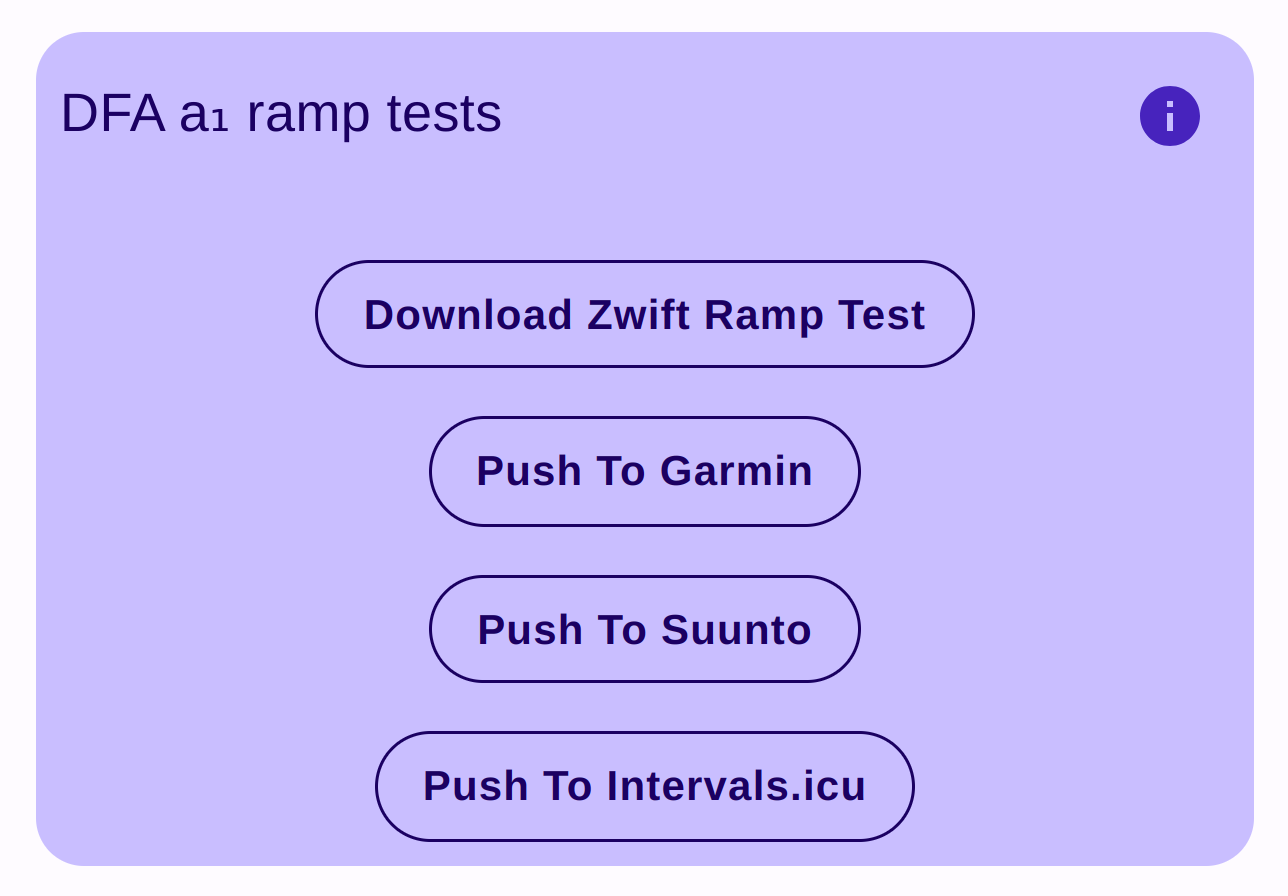Push the ramp test to Garmin
This screenshot has width=1288, height=896.
pos(645,471)
